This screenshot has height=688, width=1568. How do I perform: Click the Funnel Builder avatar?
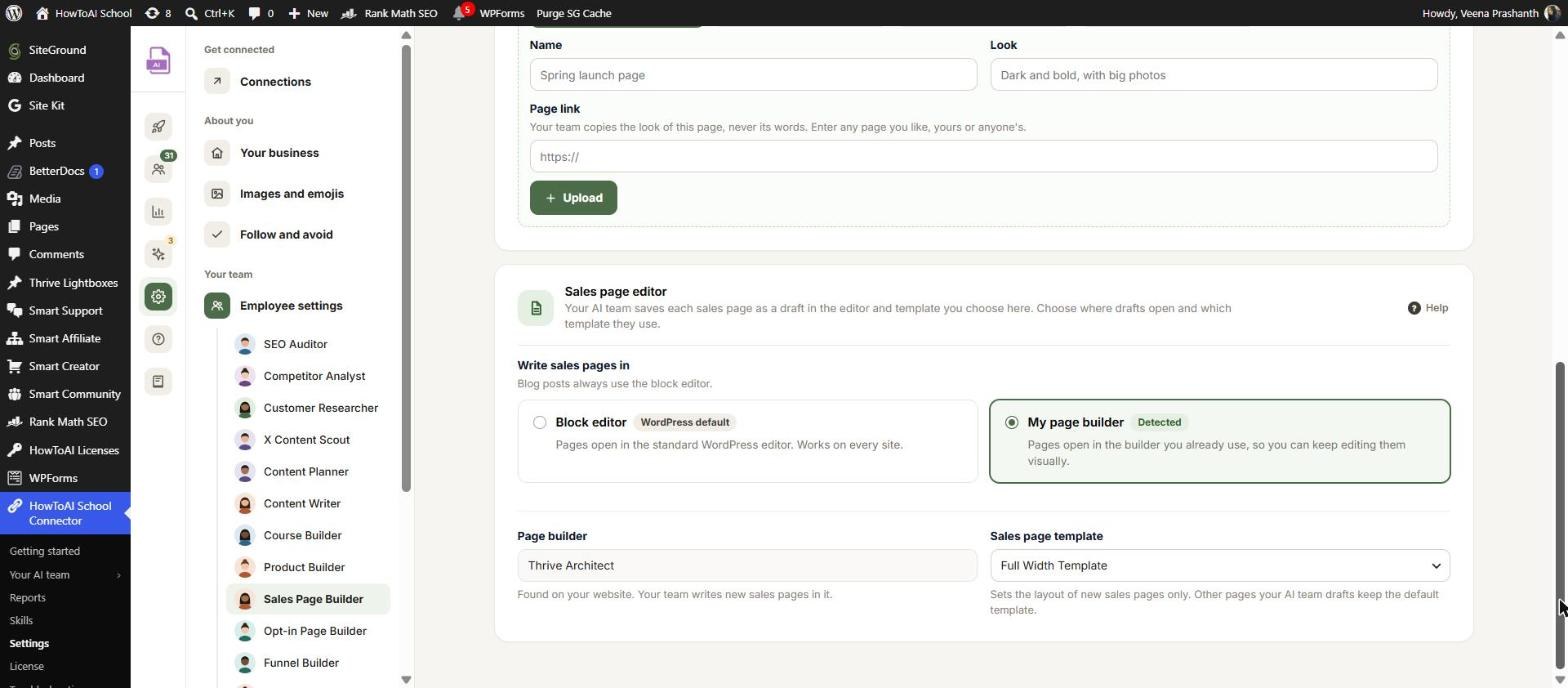click(245, 663)
